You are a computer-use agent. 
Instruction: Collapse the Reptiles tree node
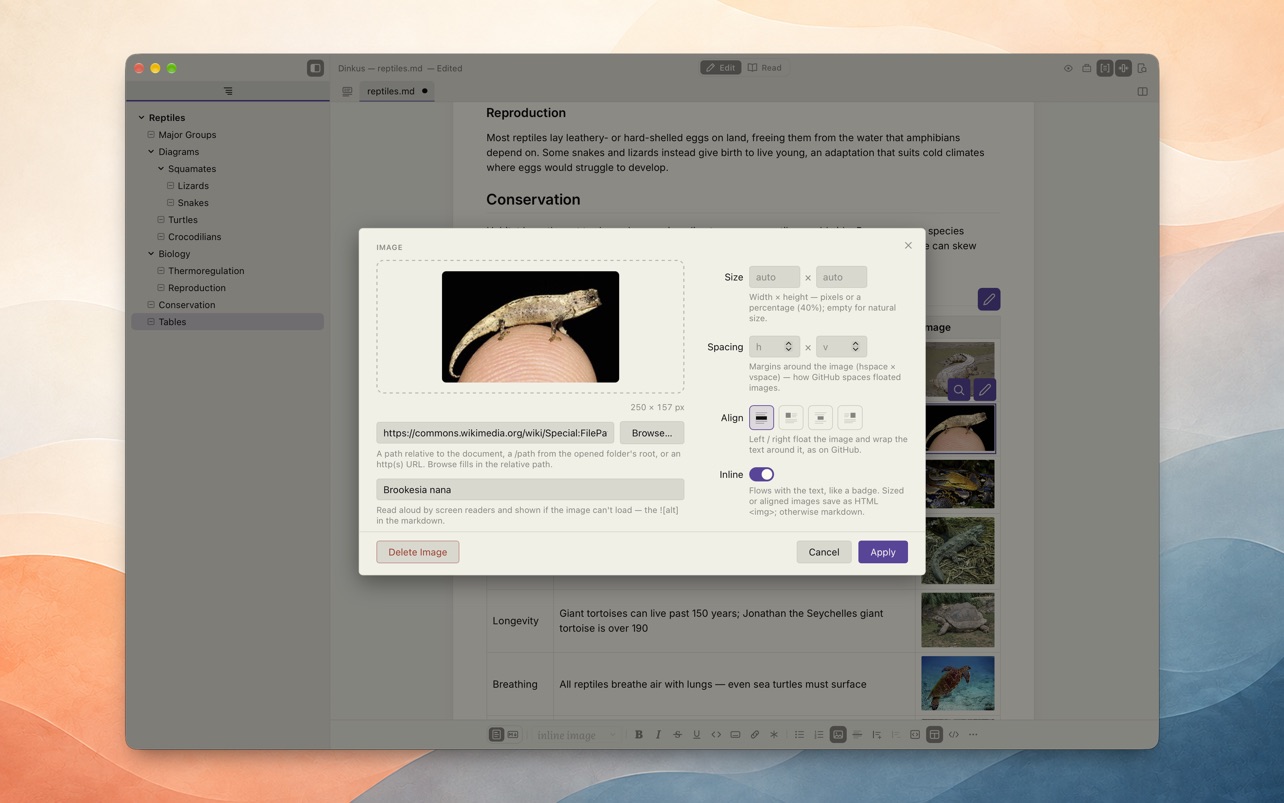pos(142,118)
